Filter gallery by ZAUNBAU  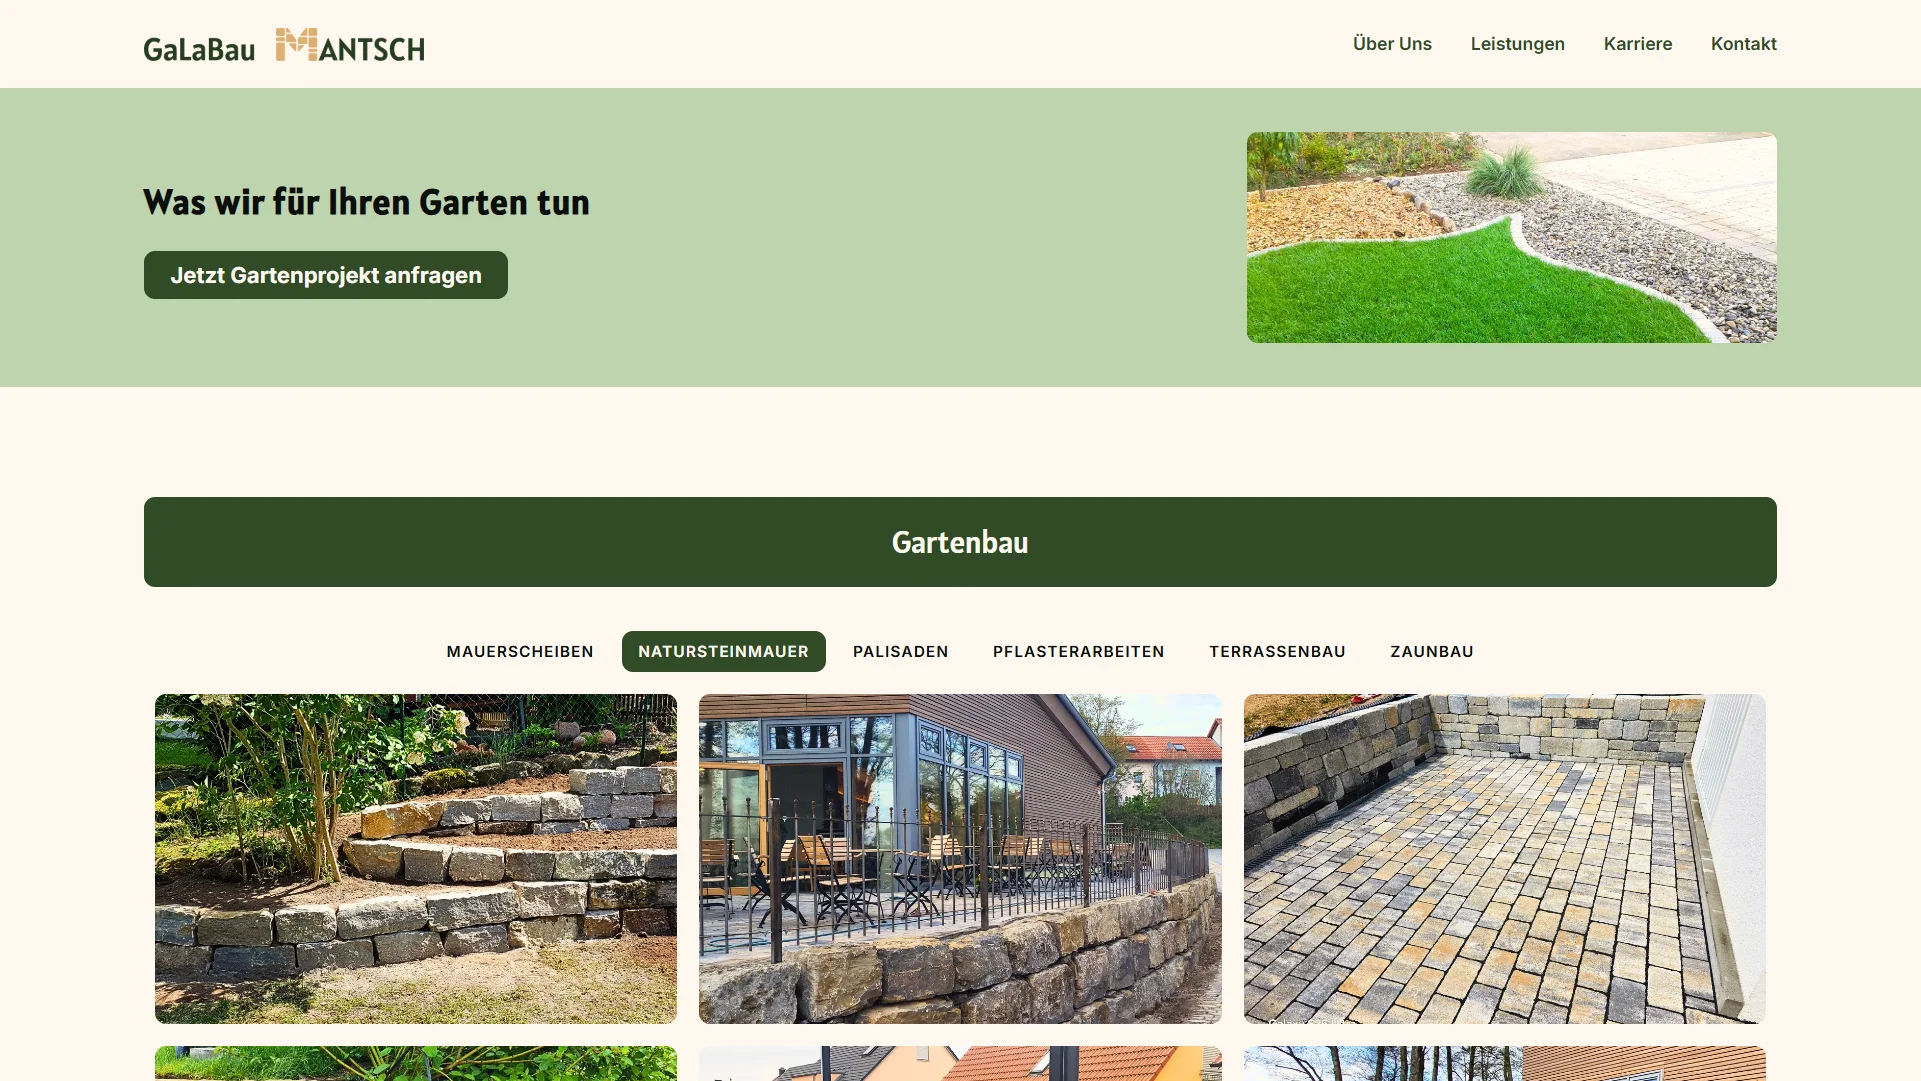[x=1432, y=651]
